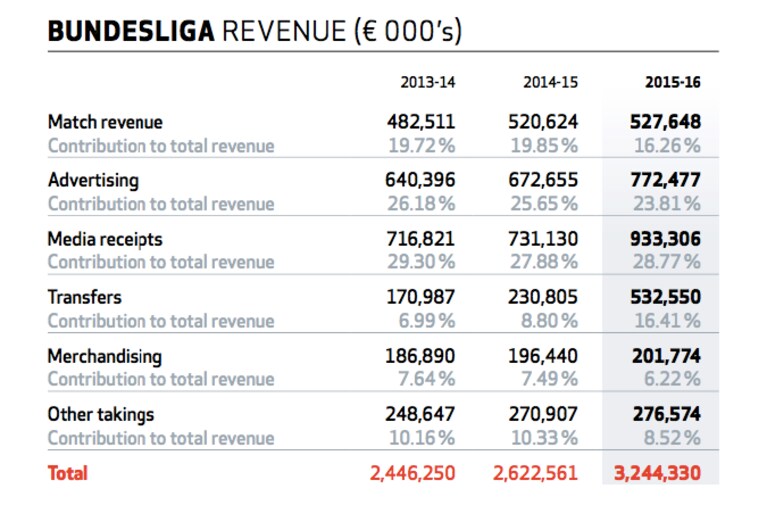Select the 2015-16 total value 3,244,330
The width and height of the screenshot is (767, 505).
[657, 473]
